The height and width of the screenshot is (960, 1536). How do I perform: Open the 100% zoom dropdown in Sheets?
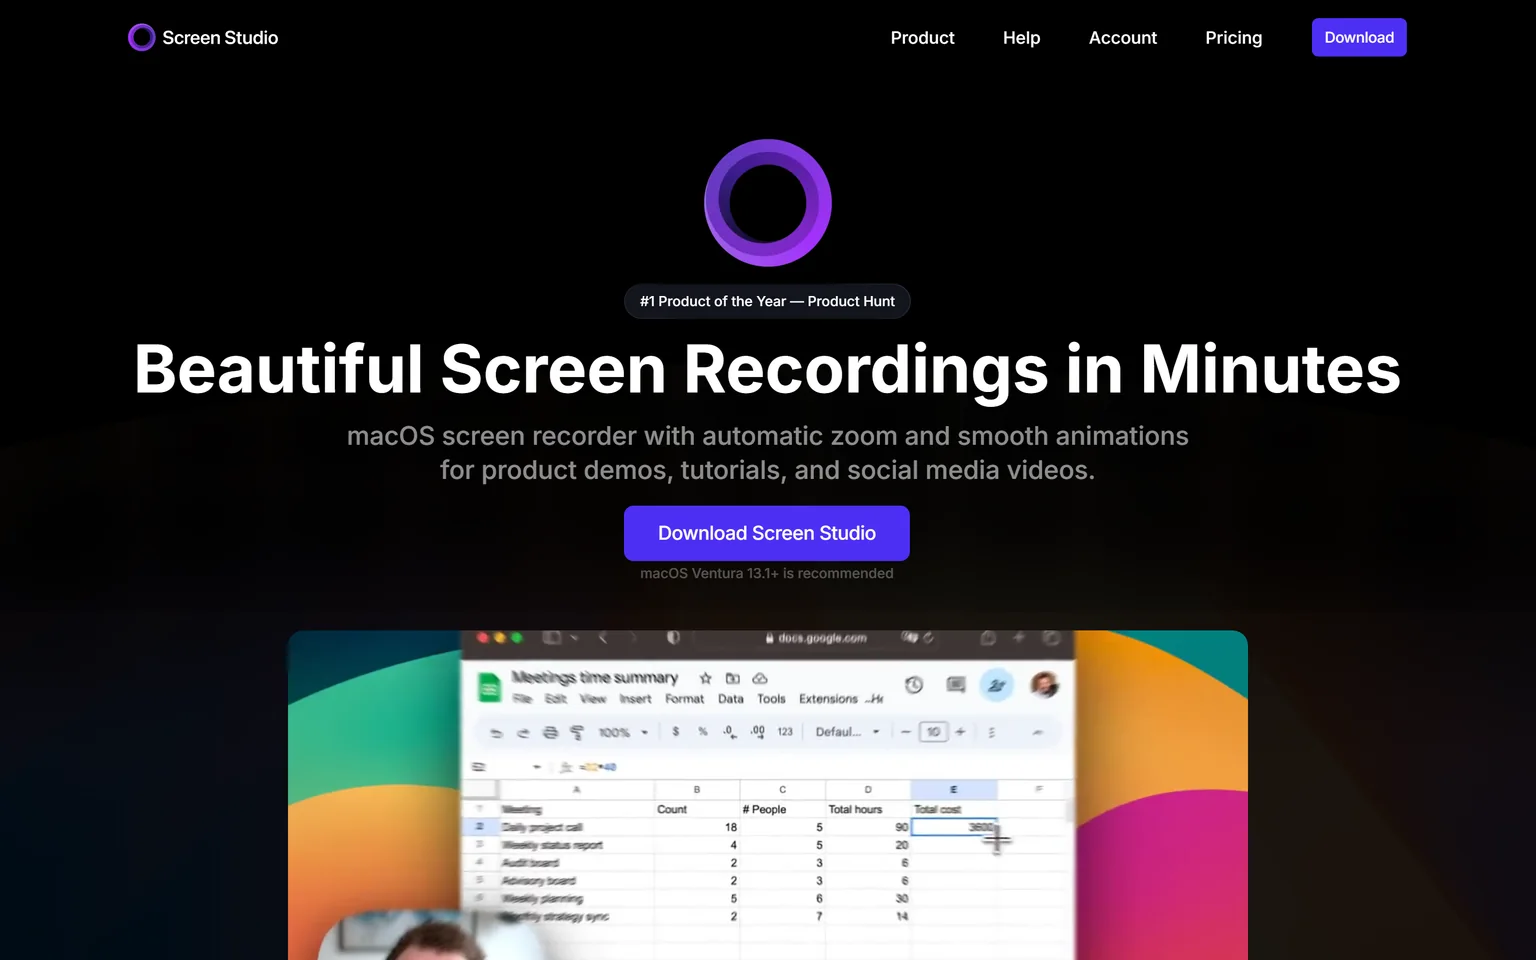click(x=623, y=733)
